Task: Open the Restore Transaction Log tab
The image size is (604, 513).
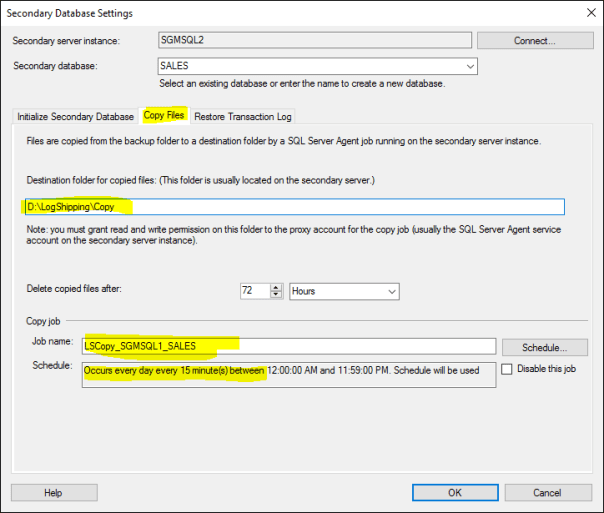Action: click(242, 116)
